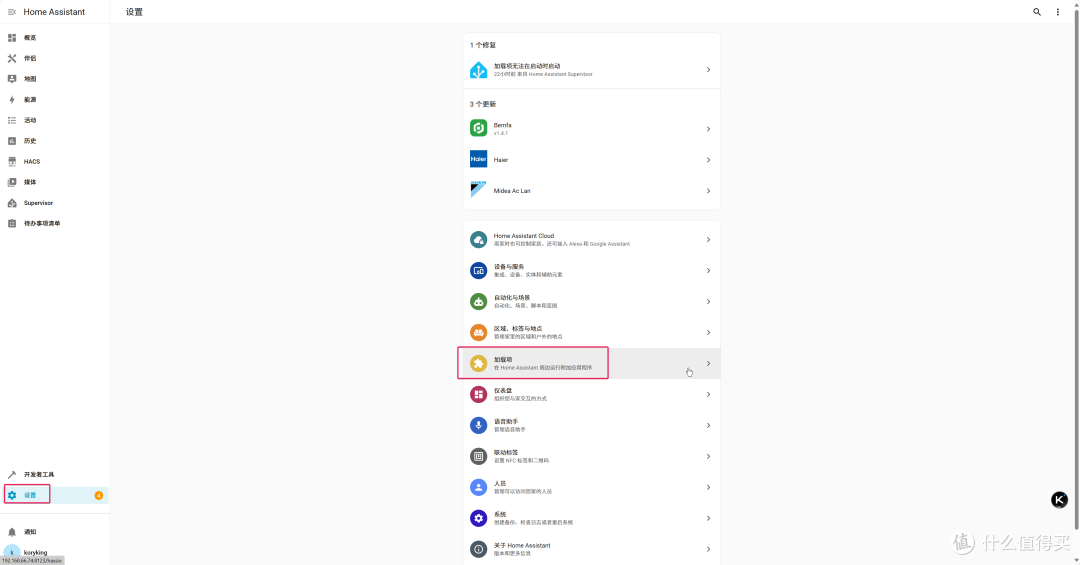Open the koryking user profile

(35, 552)
